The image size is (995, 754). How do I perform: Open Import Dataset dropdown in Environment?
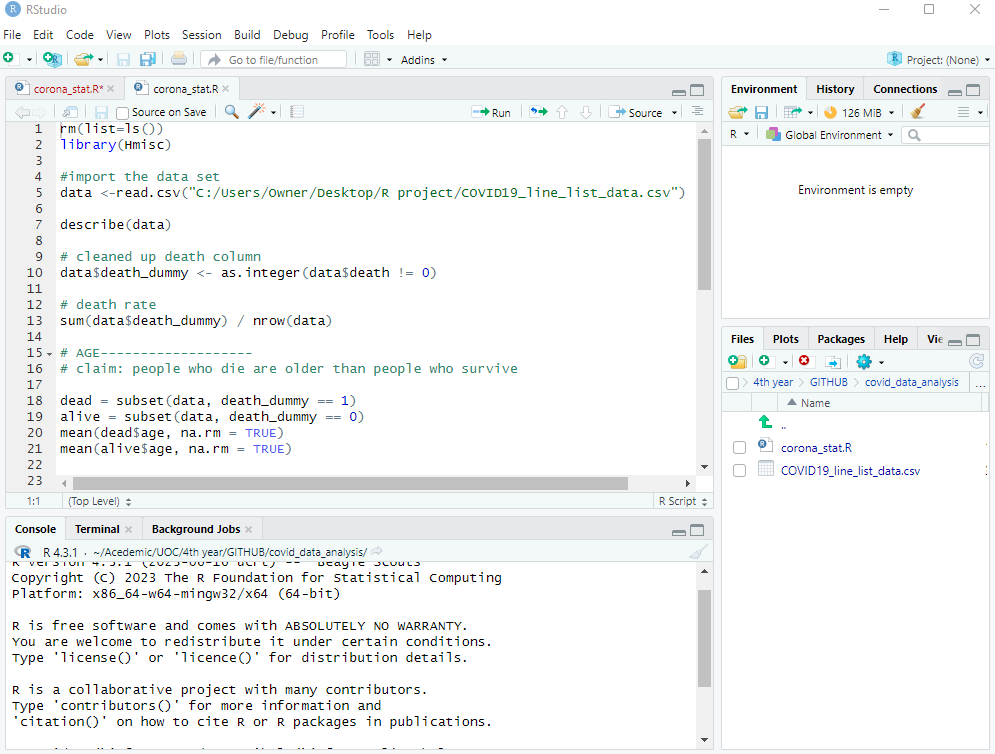[x=798, y=112]
